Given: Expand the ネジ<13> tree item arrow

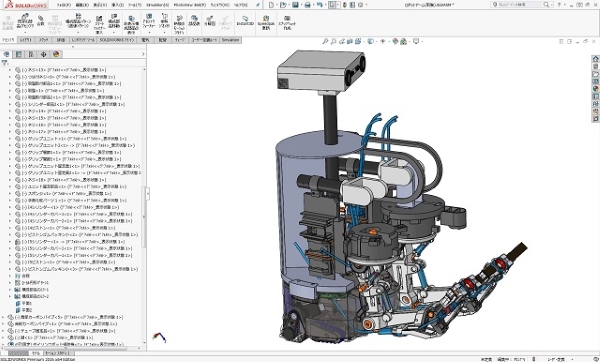Looking at the screenshot, I should [x=10, y=70].
